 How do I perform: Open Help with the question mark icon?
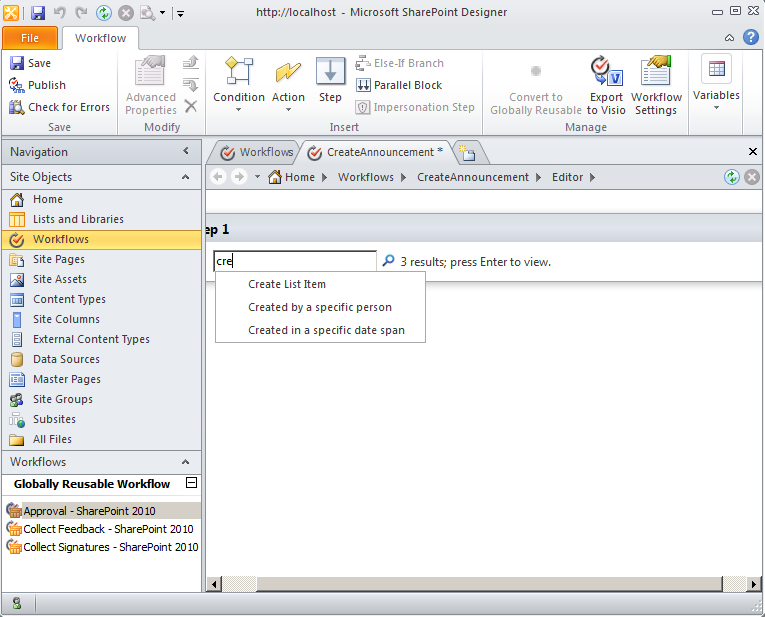click(x=751, y=37)
